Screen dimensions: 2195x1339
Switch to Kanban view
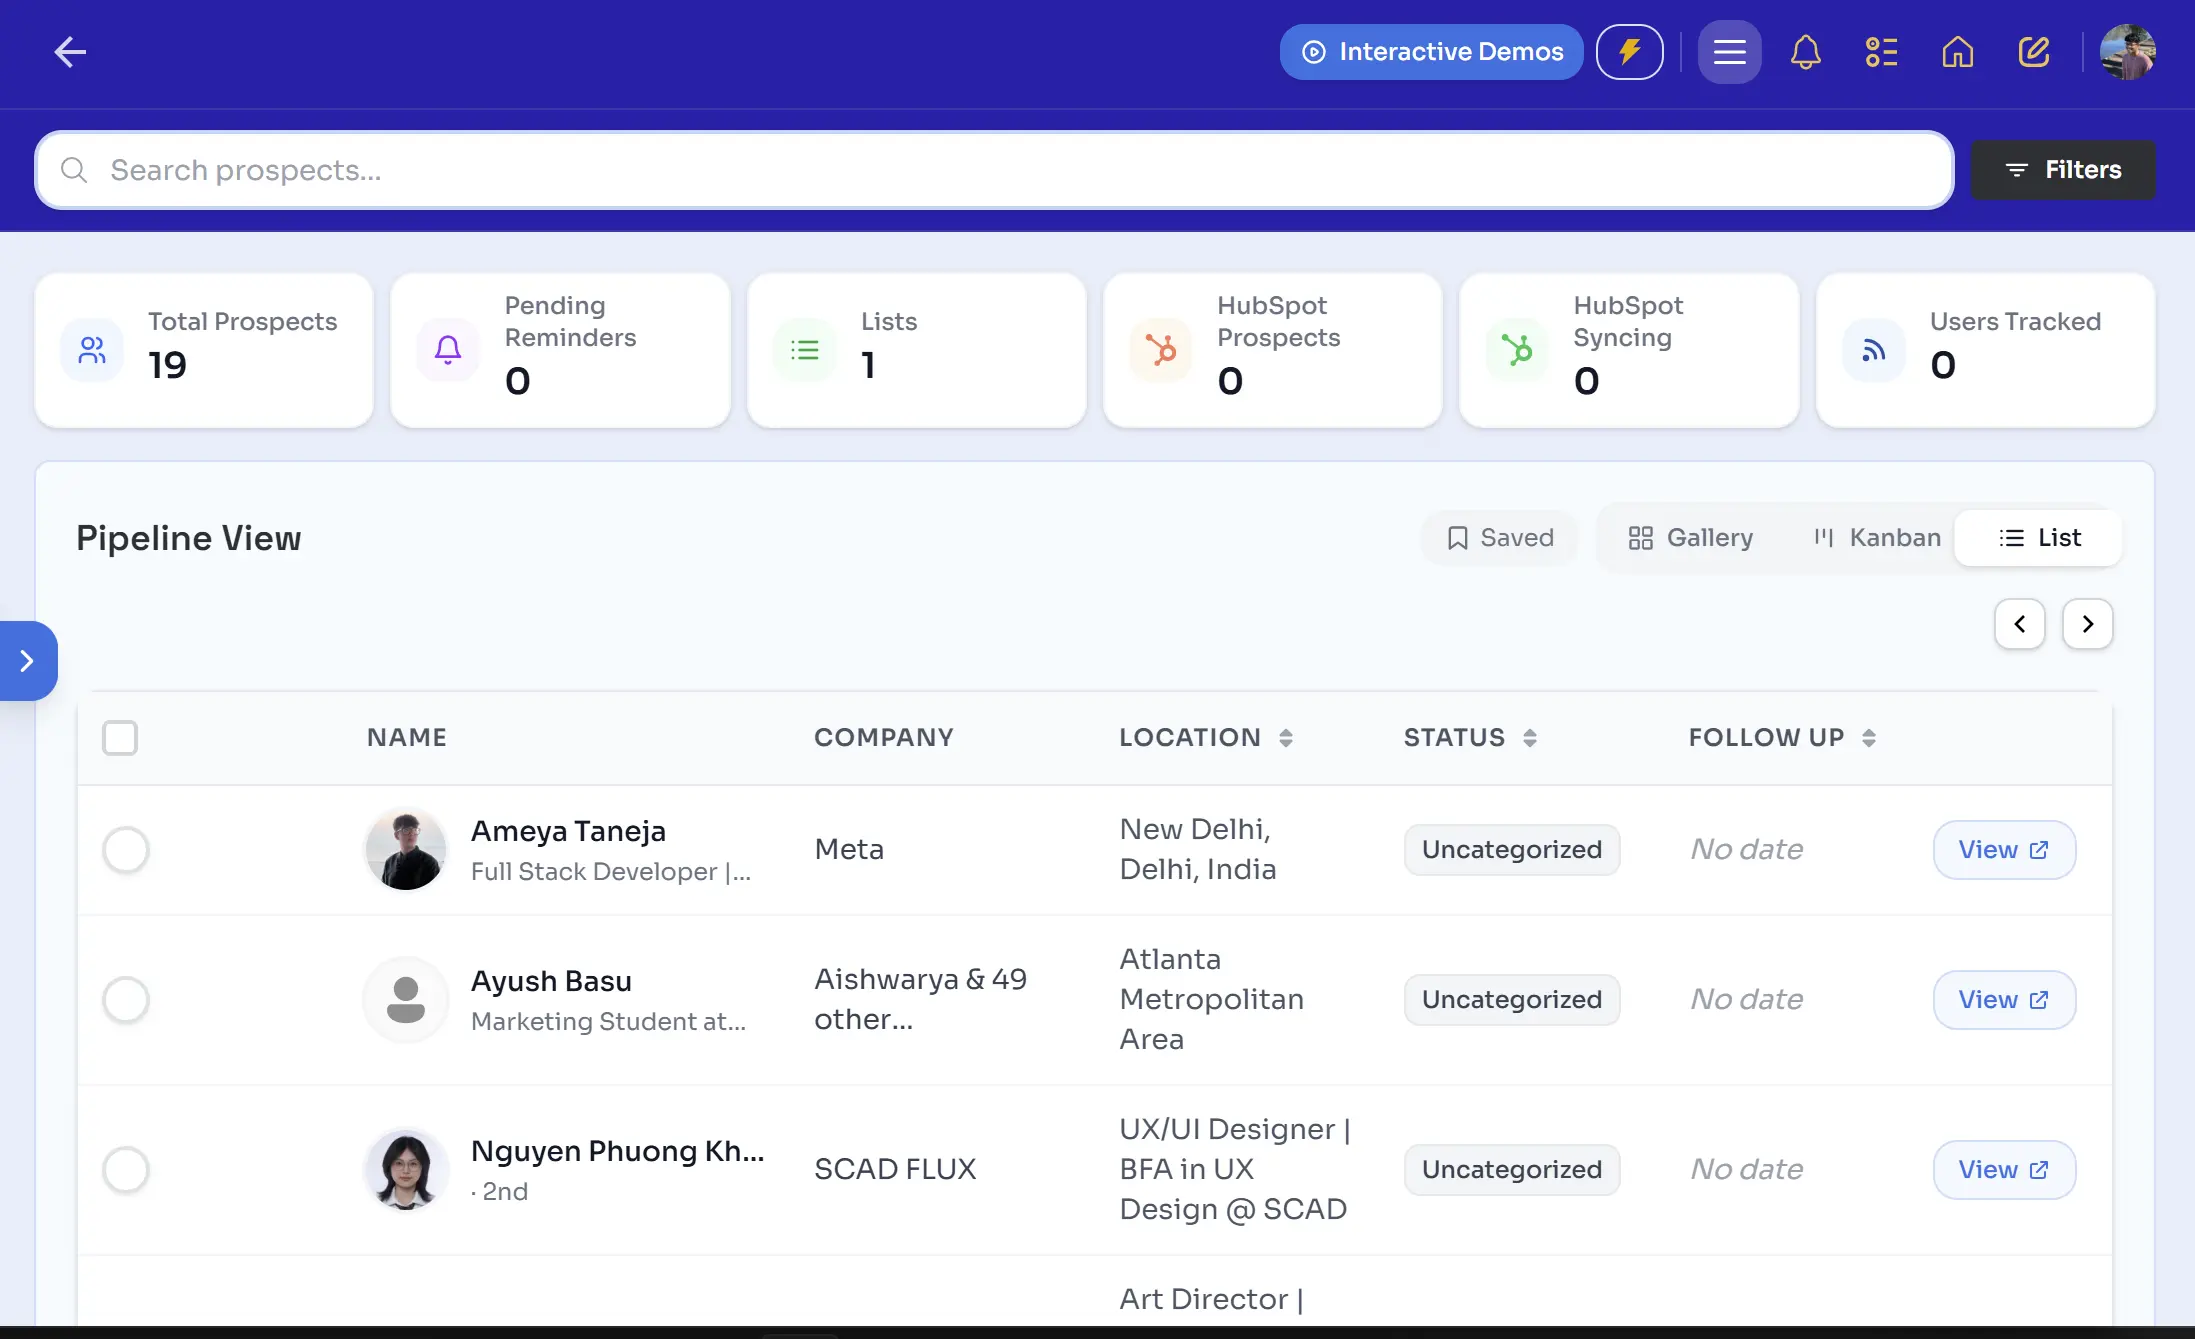pyautogui.click(x=1876, y=537)
